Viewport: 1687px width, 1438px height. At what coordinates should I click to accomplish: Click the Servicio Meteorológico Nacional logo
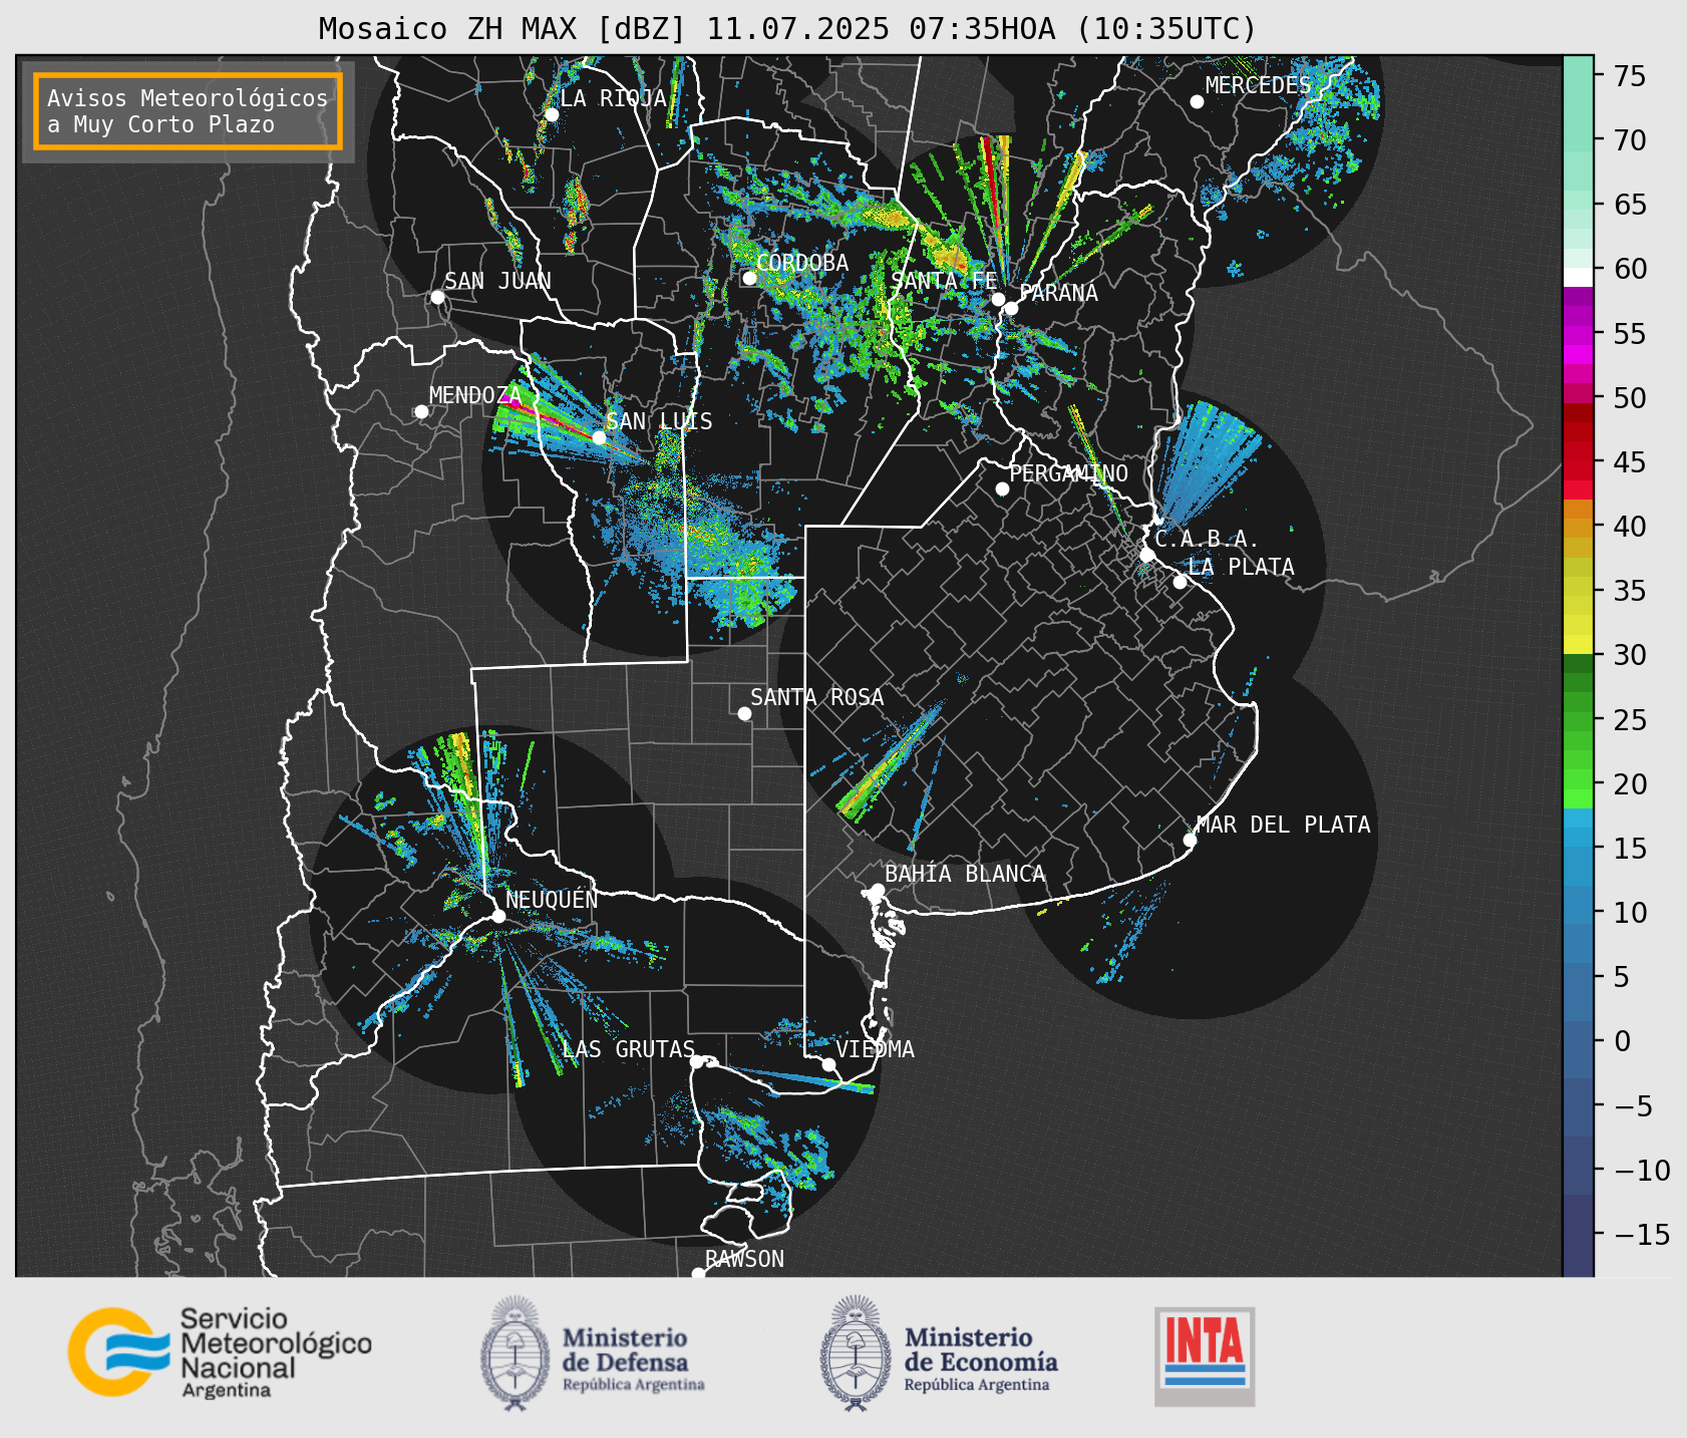pos(219,1352)
